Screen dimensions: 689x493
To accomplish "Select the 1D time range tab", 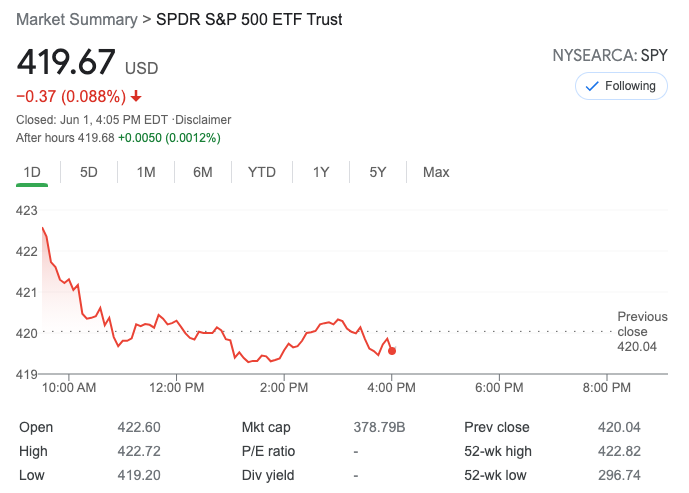I will point(32,172).
